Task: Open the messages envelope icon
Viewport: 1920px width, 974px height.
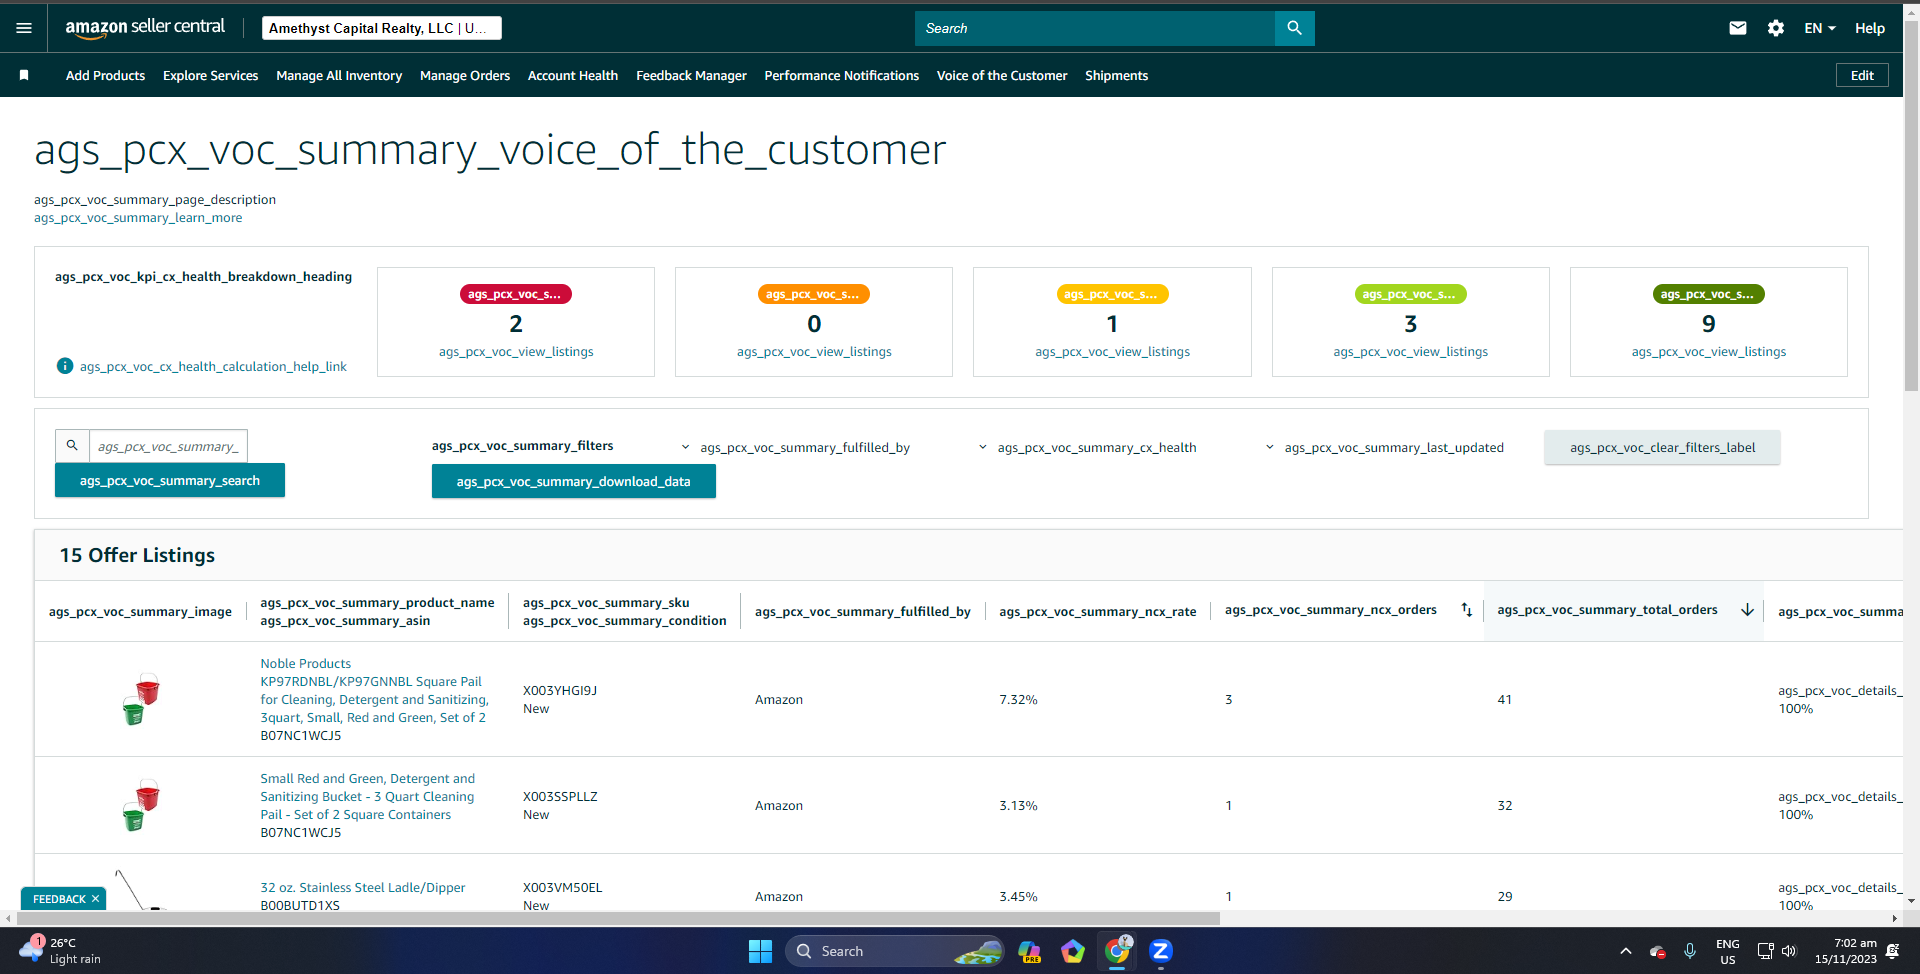Action: [1738, 28]
